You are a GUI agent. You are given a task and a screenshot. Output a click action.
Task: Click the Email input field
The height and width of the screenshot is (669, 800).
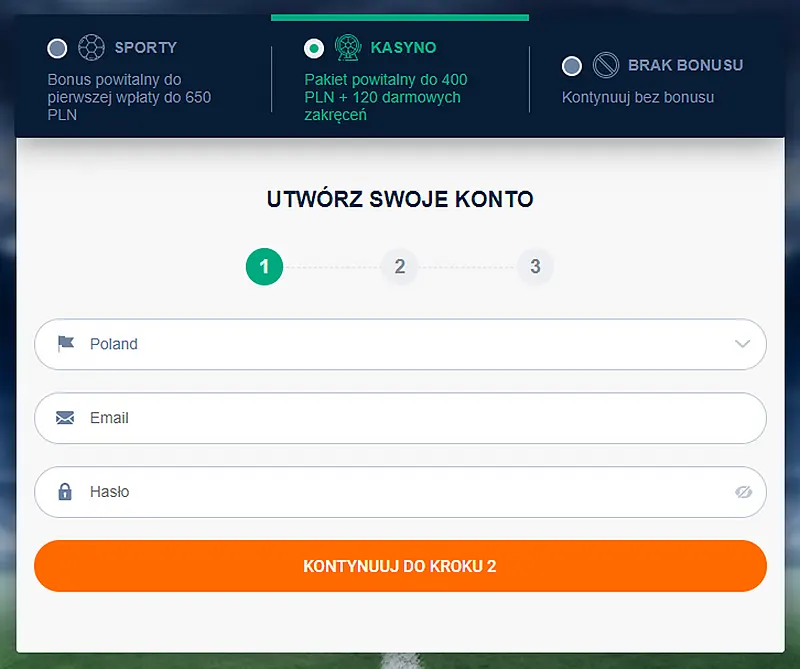coord(400,418)
